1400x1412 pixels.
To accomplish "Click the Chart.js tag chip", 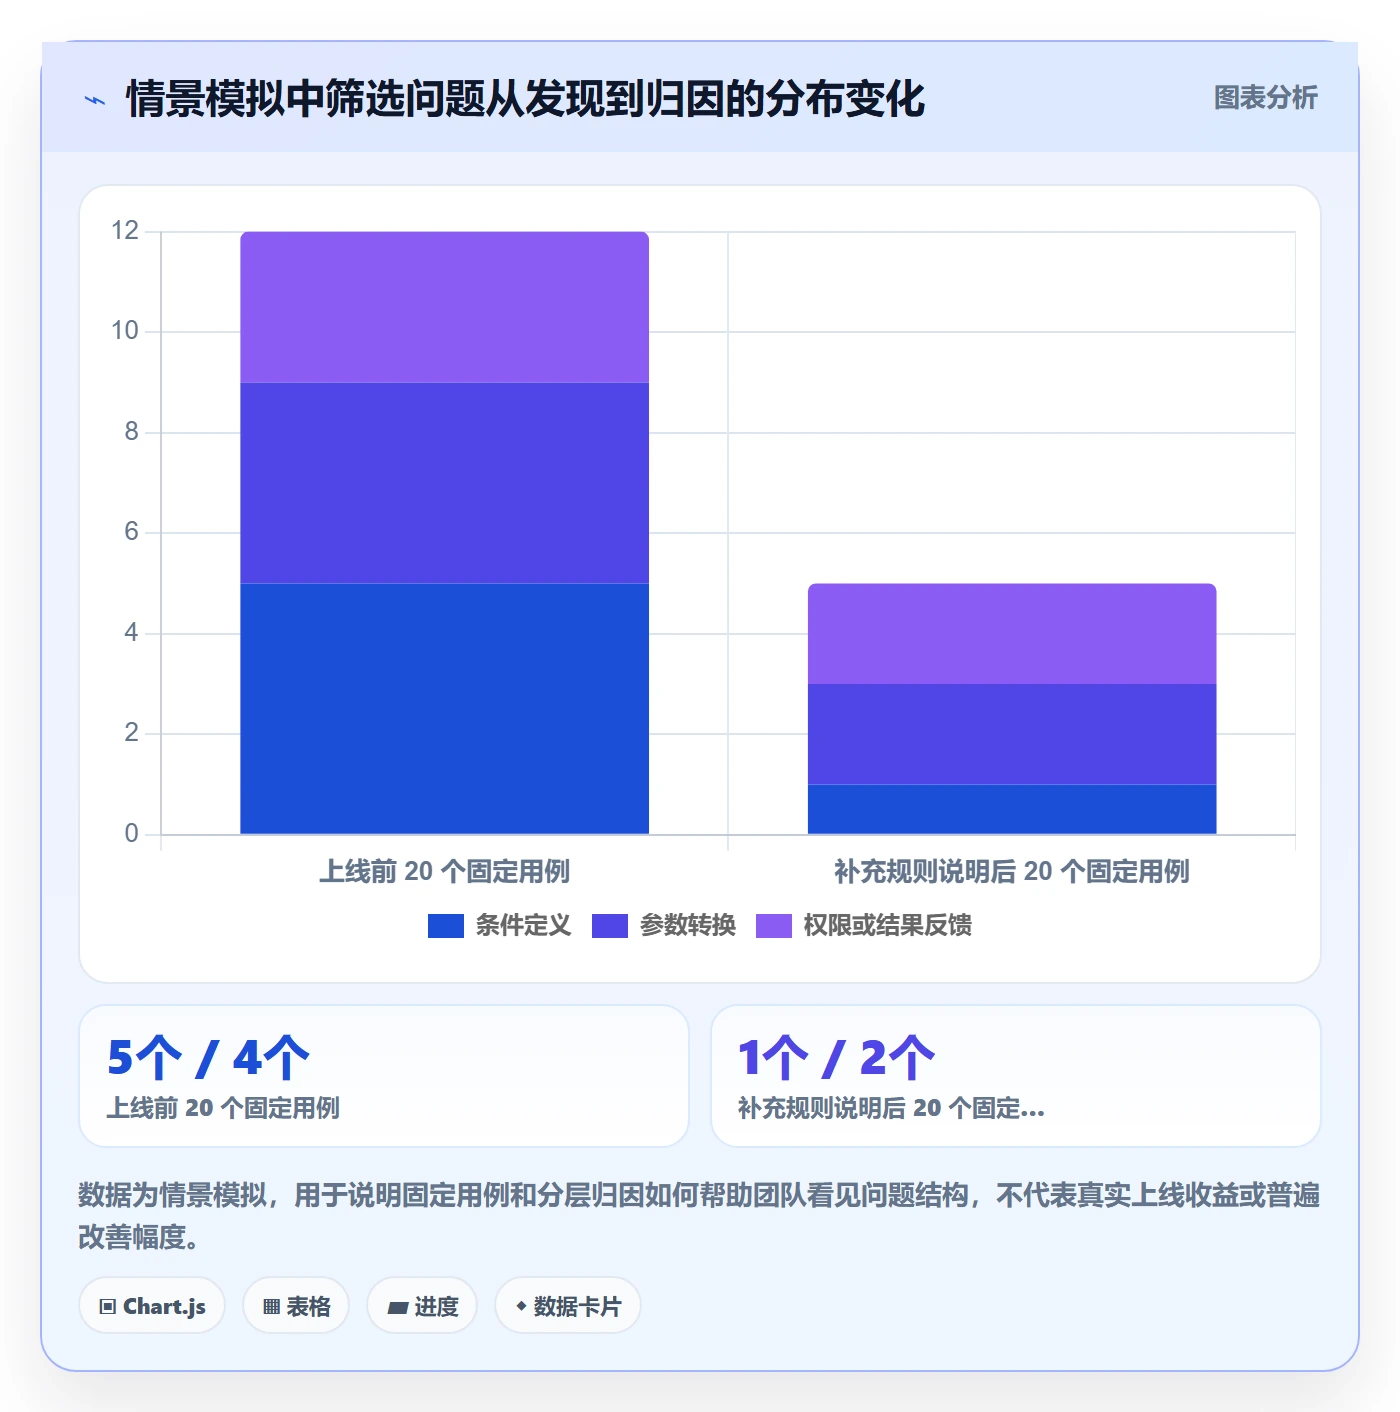I will coord(152,1306).
